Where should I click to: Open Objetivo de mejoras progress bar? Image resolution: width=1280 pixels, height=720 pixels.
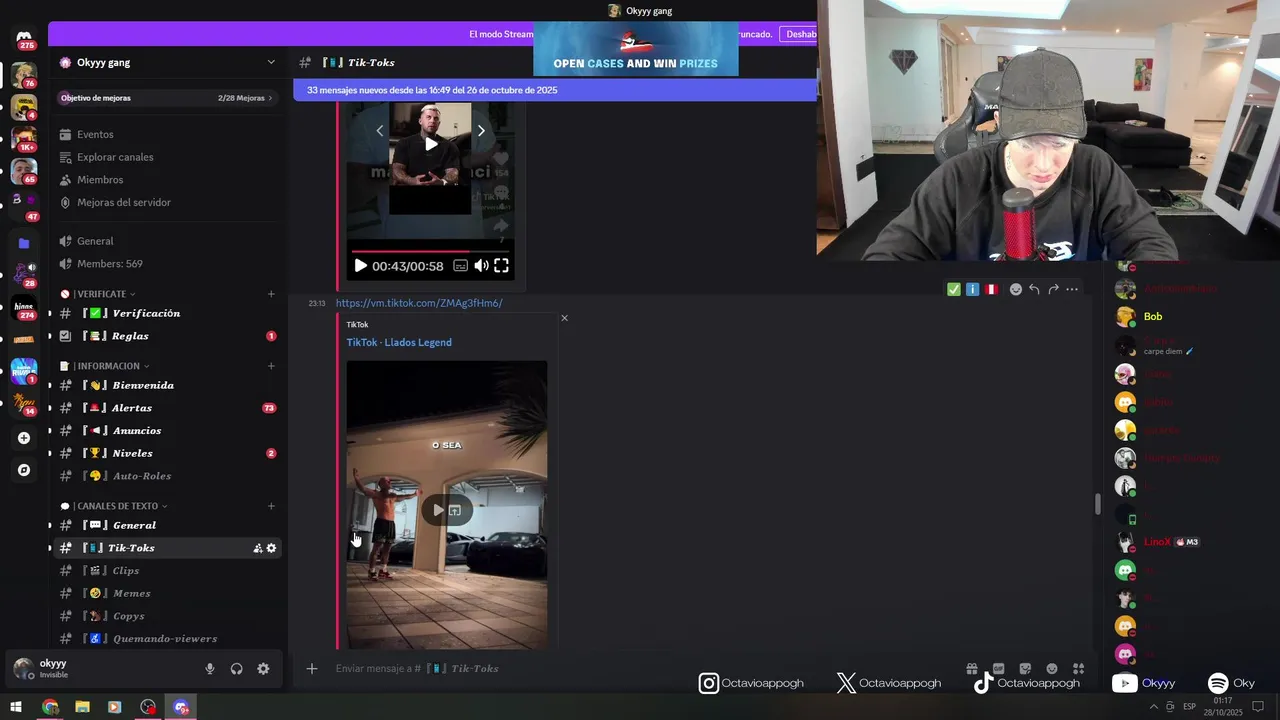(168, 98)
